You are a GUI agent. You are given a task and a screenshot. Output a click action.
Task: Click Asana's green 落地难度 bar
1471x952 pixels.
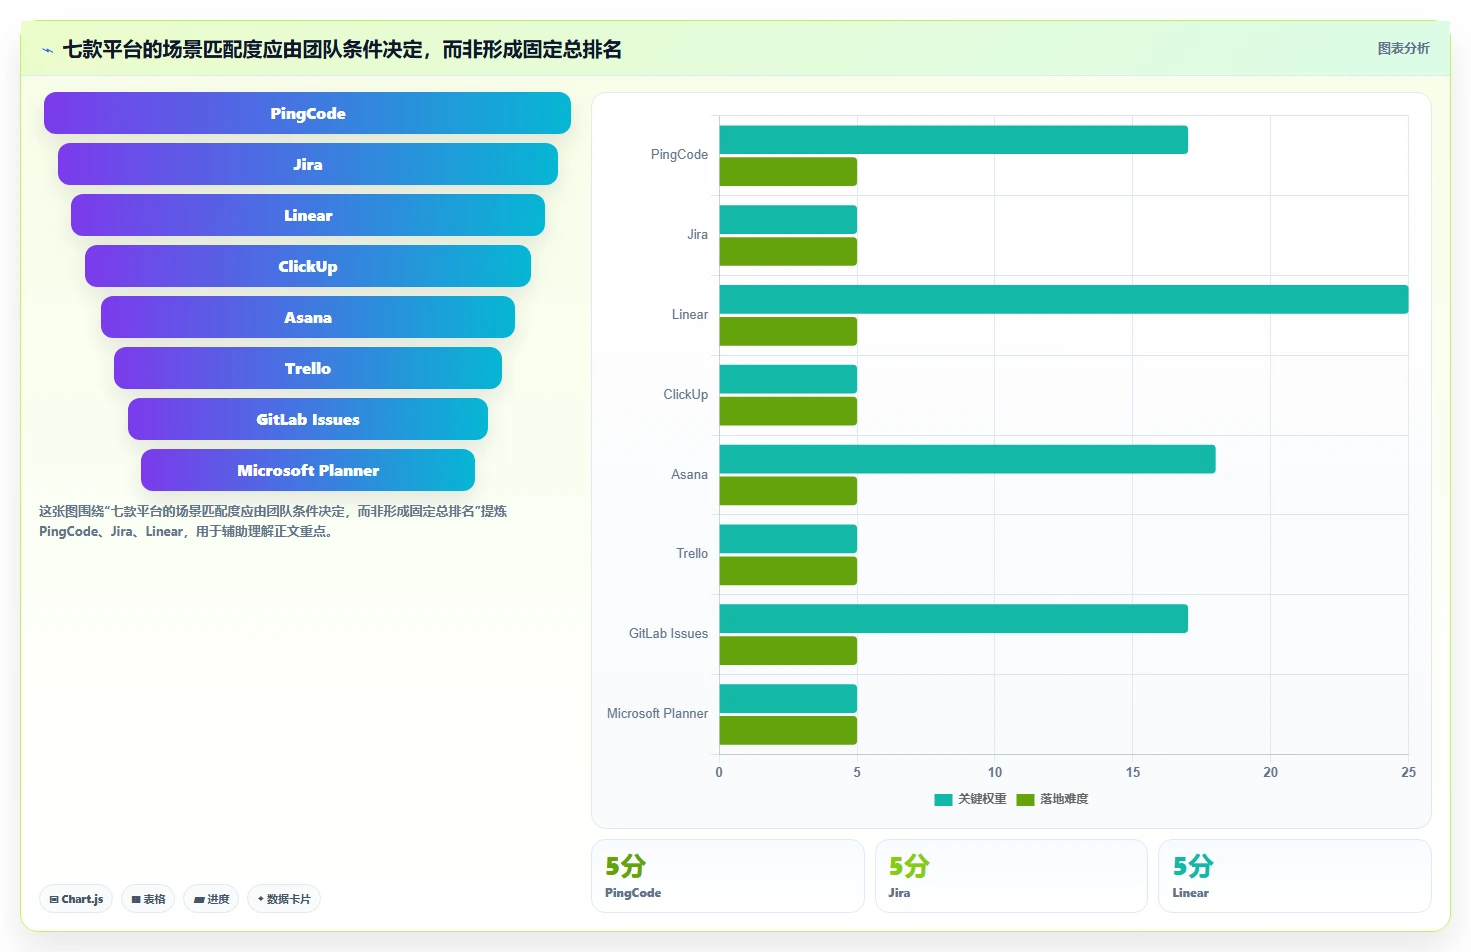click(788, 491)
